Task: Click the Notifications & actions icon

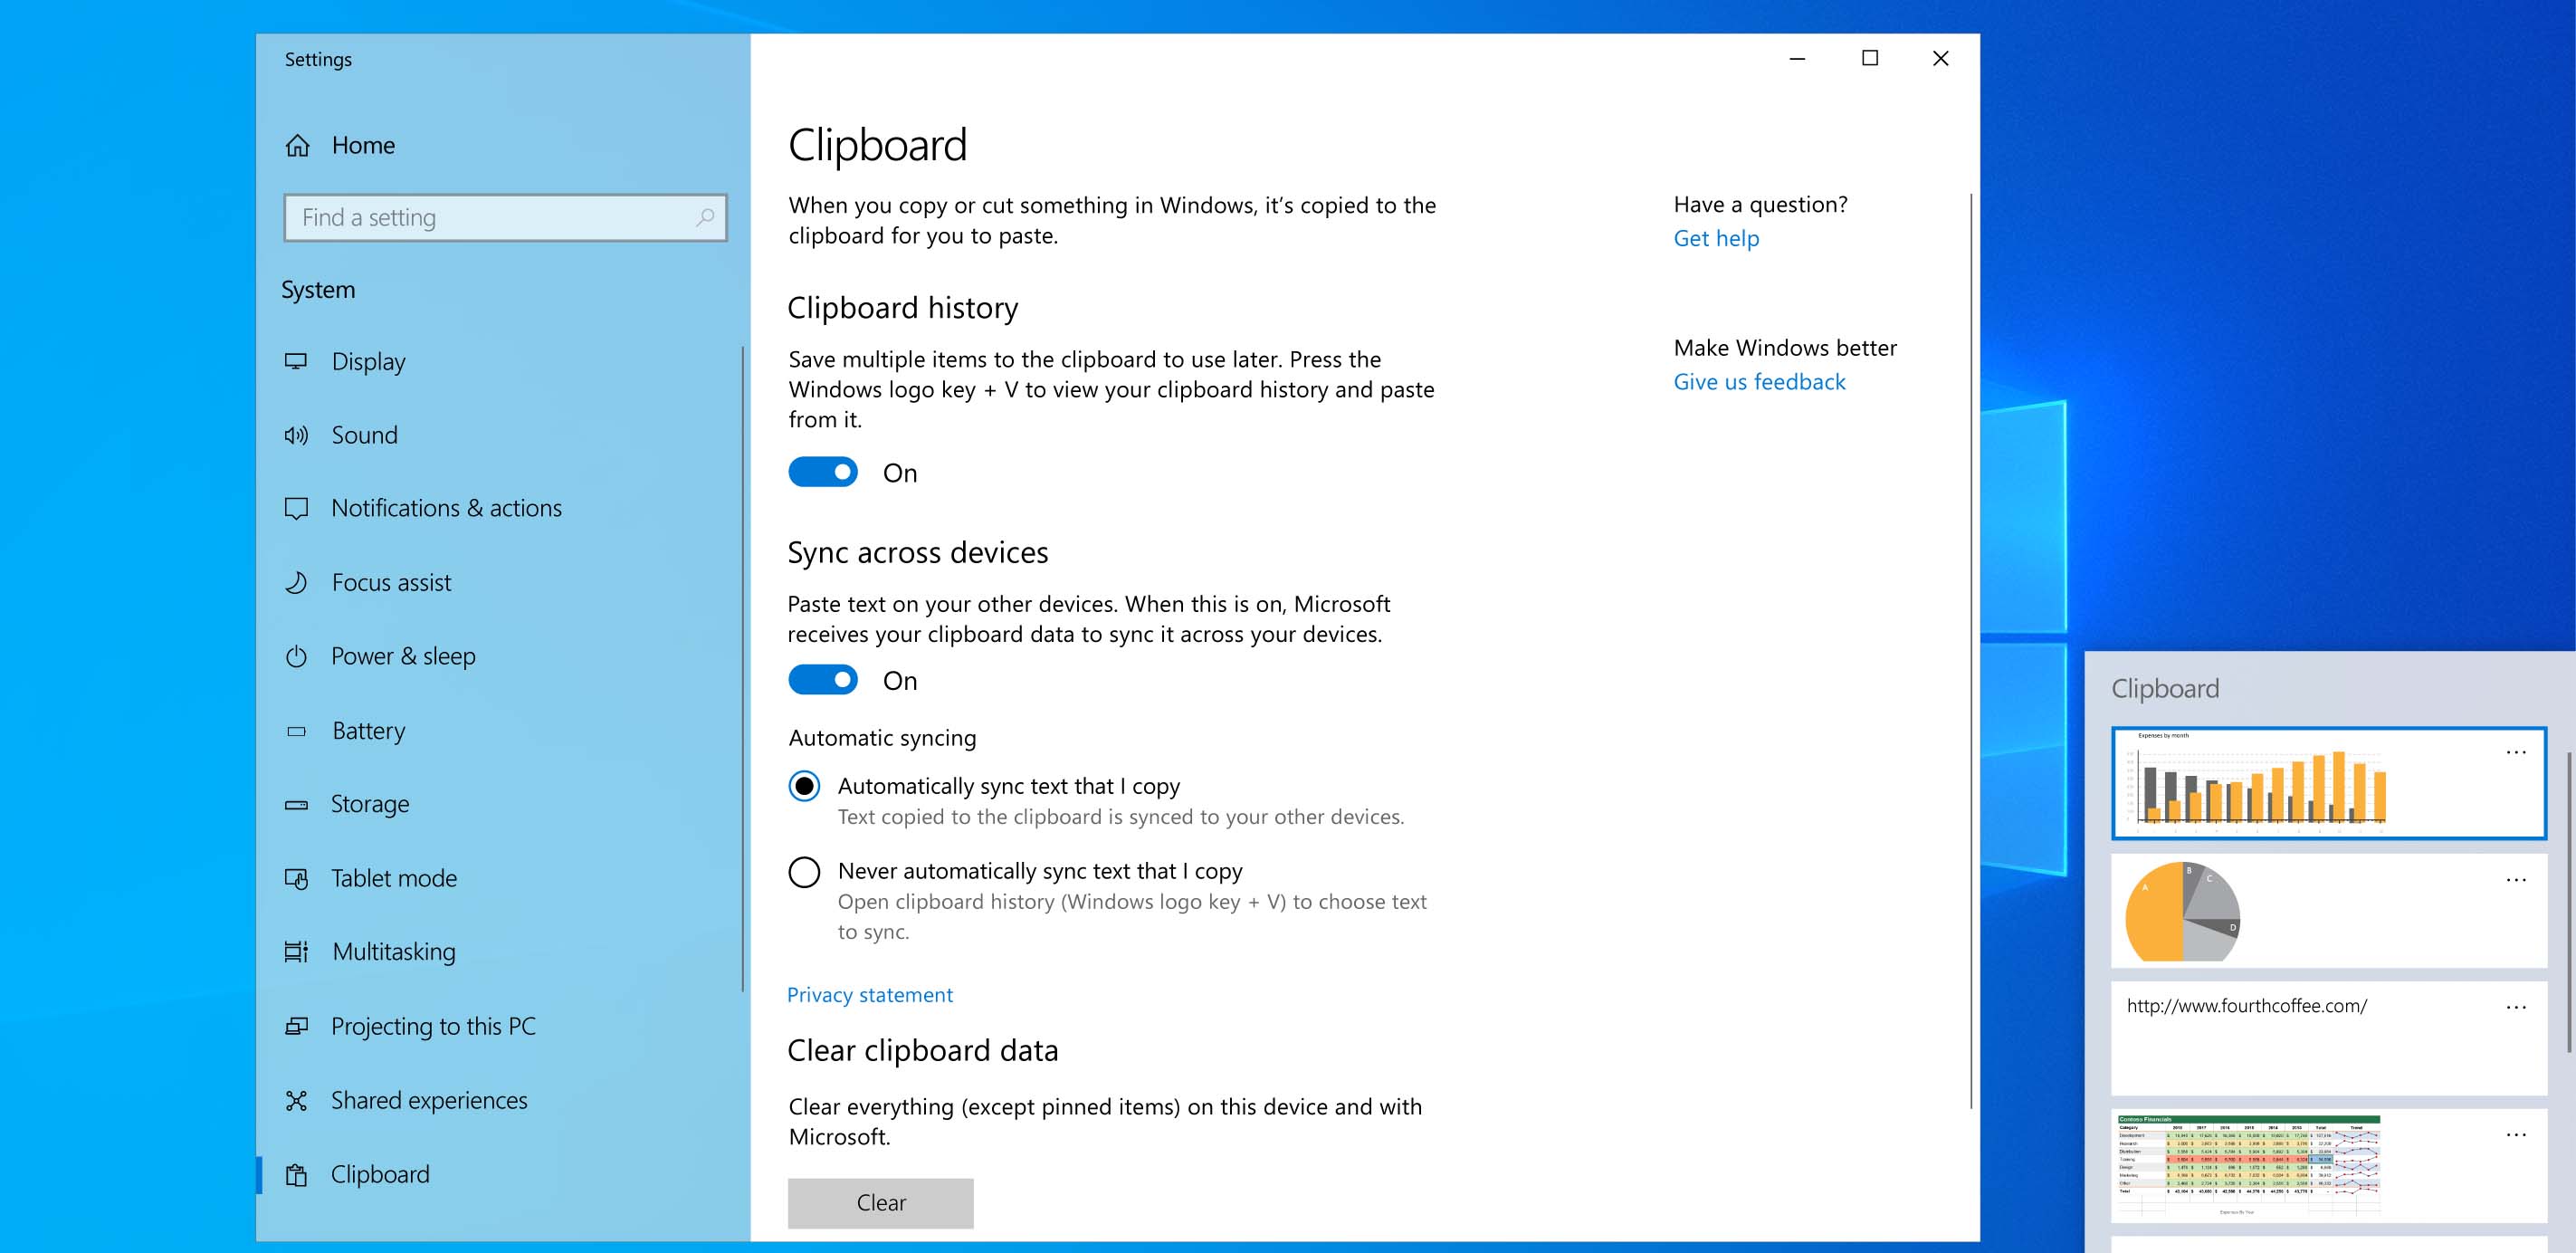Action: pos(296,507)
